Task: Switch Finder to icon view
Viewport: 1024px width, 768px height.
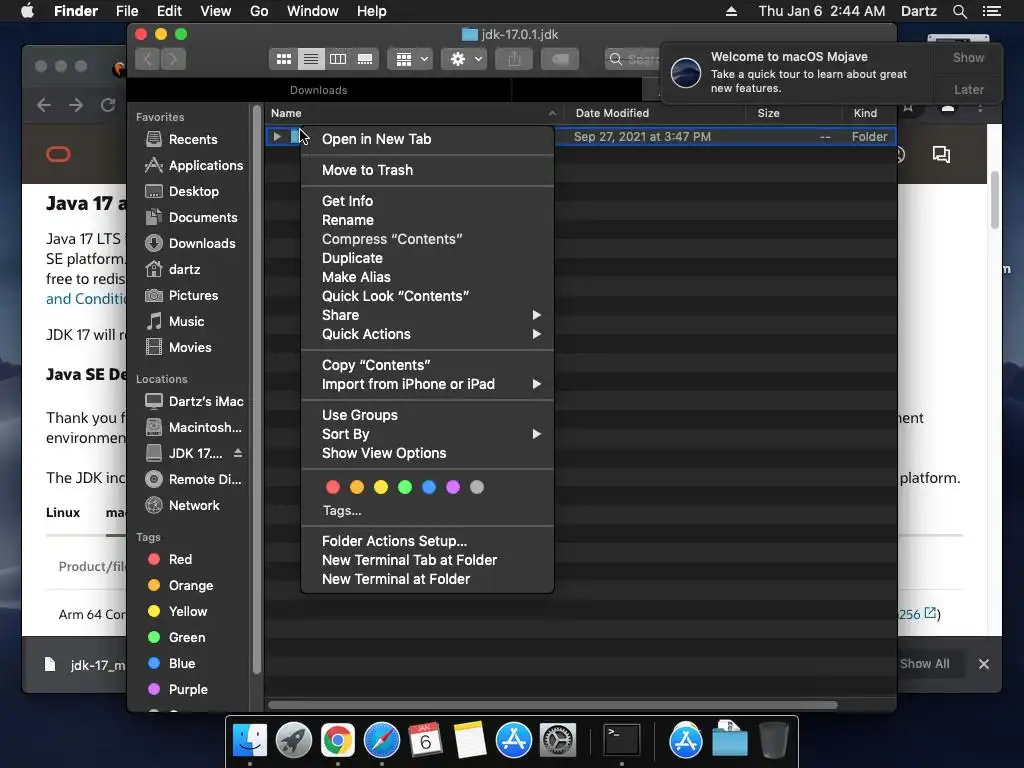Action: 283,59
